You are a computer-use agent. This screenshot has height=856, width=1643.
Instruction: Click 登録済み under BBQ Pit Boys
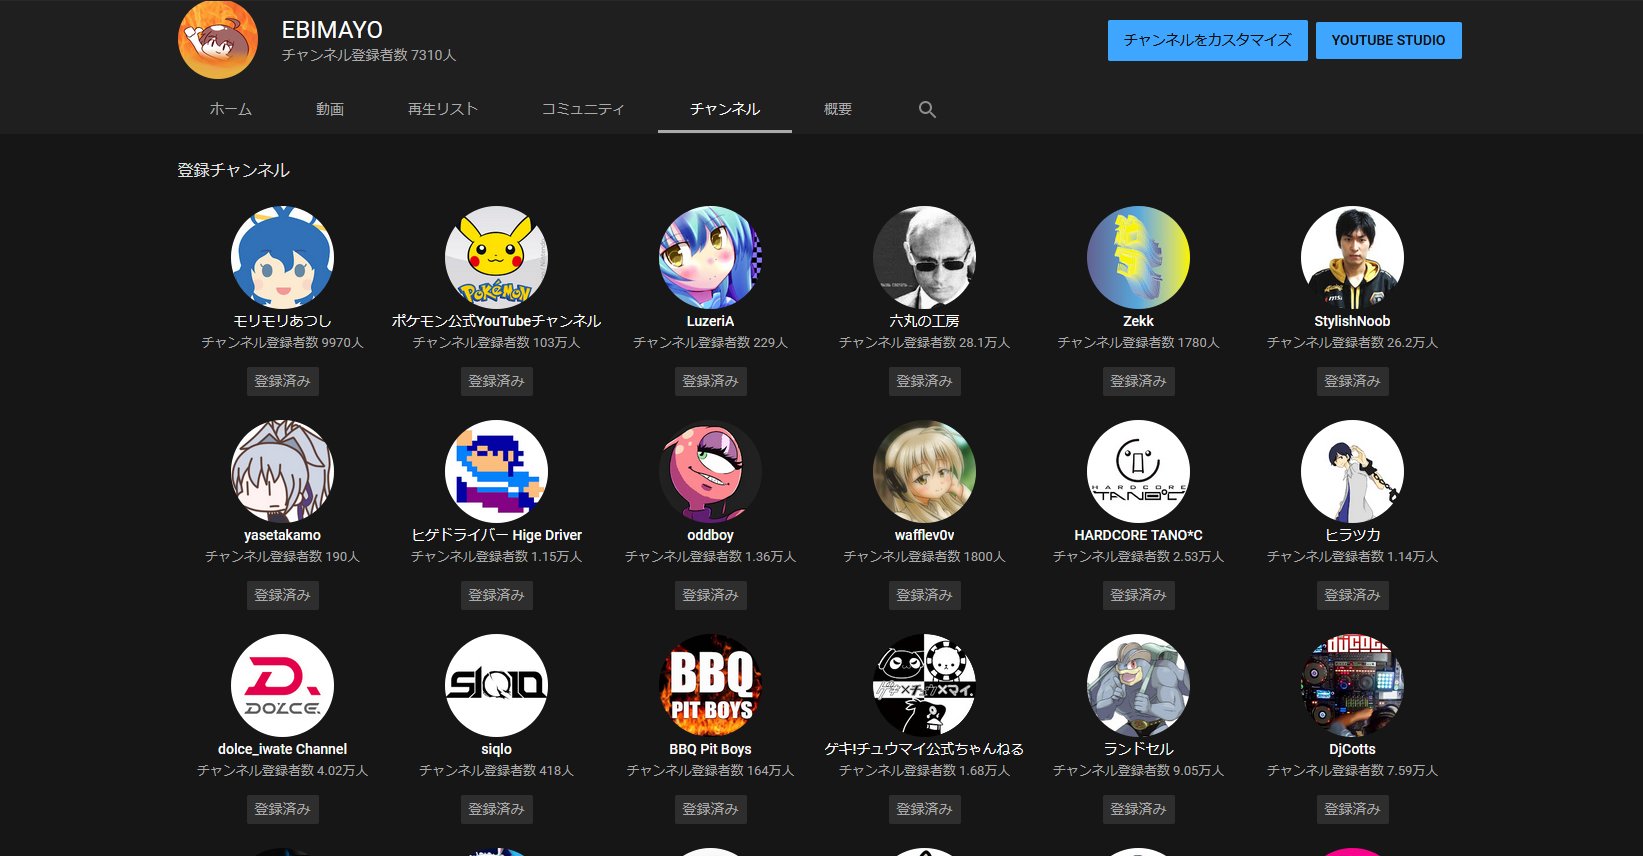click(710, 809)
